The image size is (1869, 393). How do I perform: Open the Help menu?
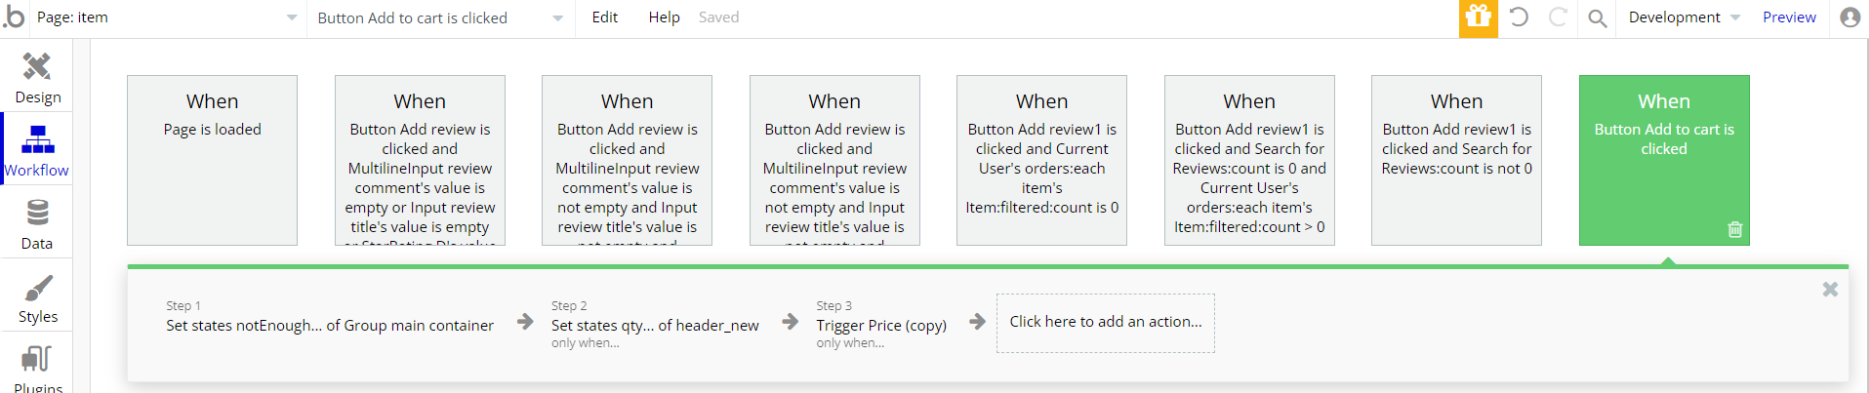coord(664,17)
